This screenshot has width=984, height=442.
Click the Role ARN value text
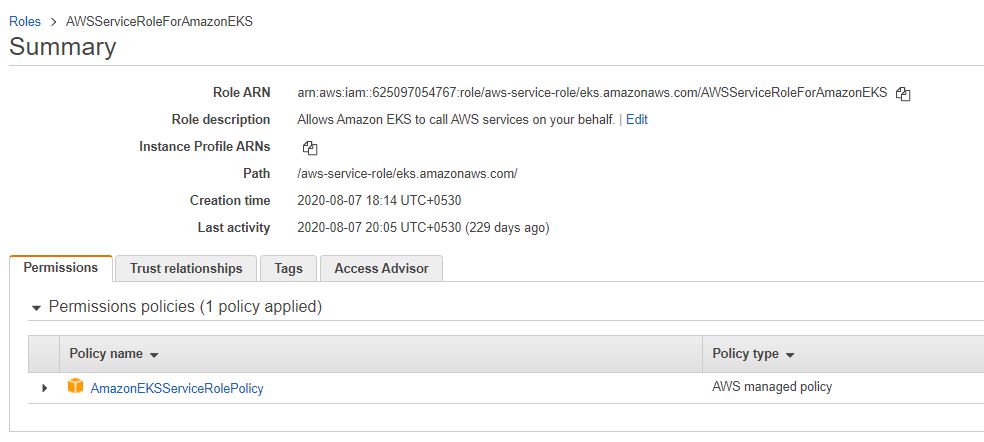tap(592, 92)
